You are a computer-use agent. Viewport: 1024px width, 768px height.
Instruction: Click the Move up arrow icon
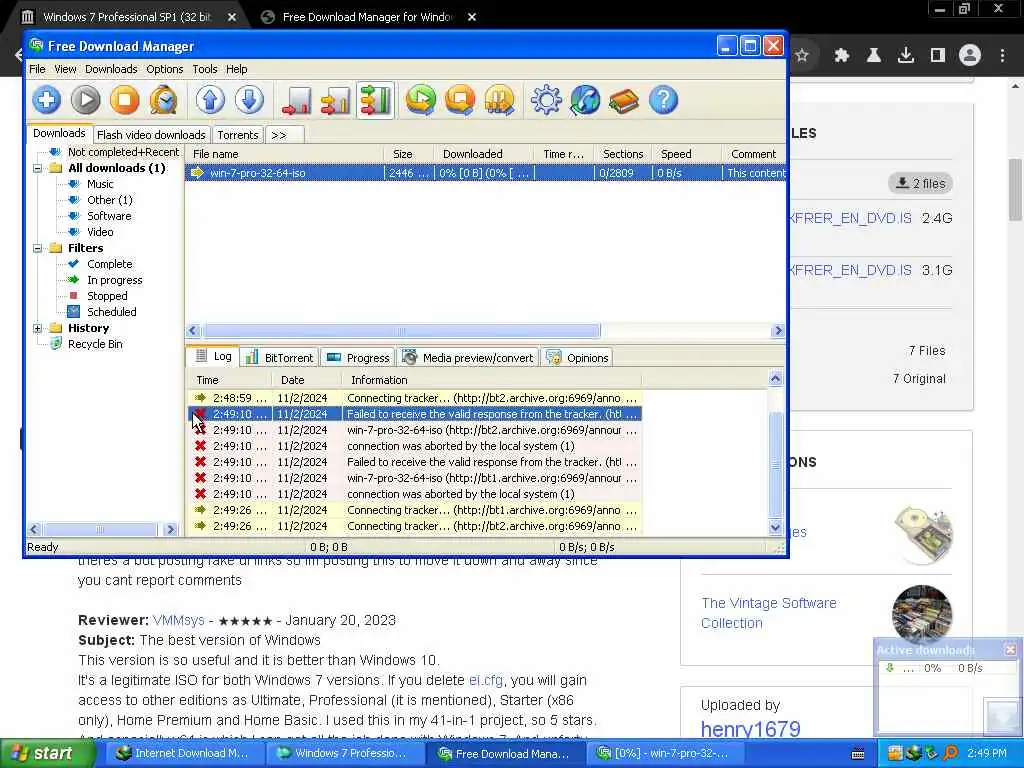click(x=210, y=100)
